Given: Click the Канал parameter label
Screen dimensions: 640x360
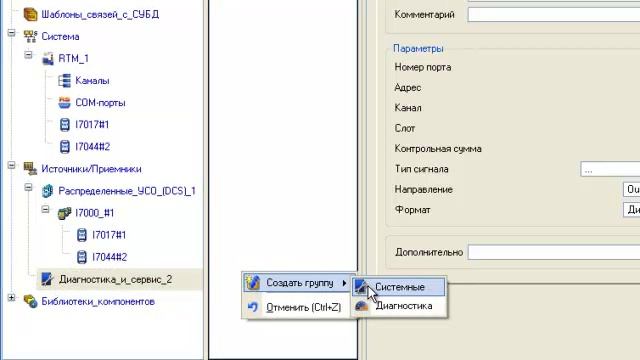Looking at the screenshot, I should coord(408,108).
